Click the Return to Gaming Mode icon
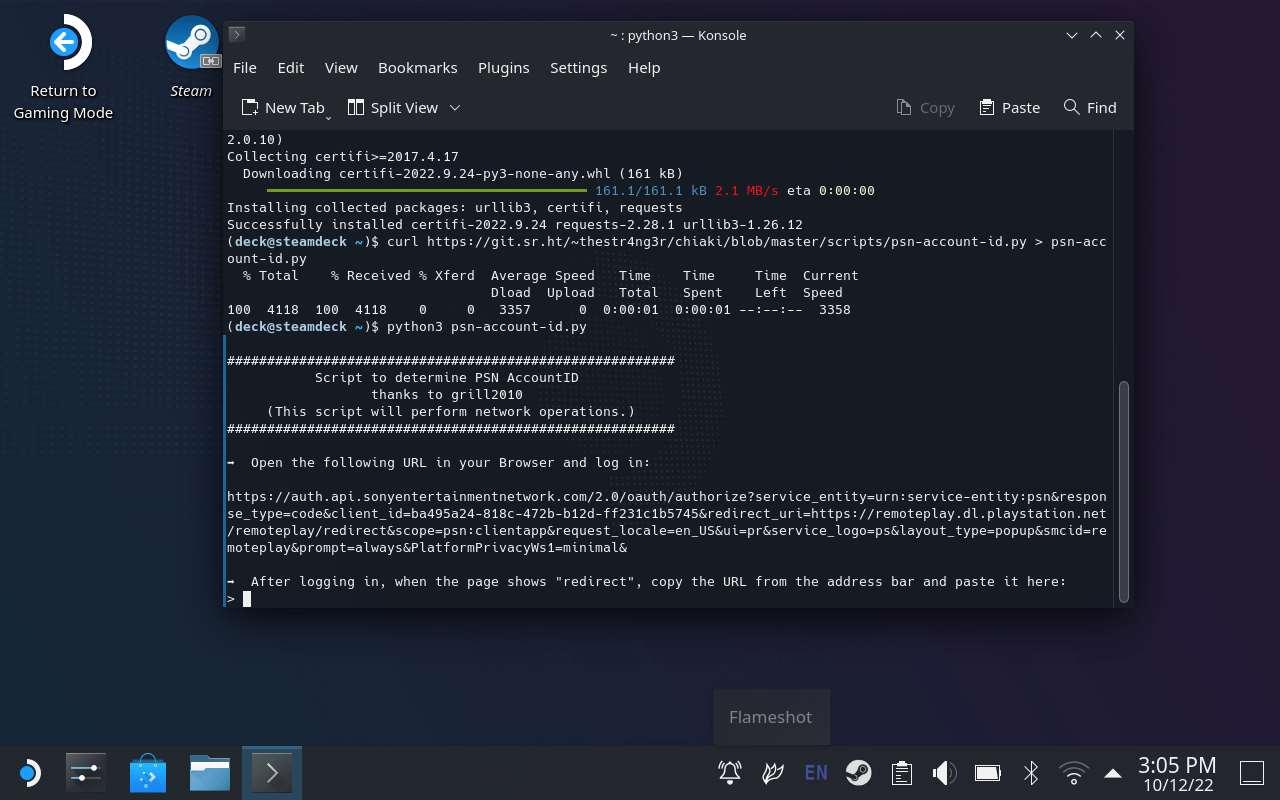The width and height of the screenshot is (1280, 800). 63,45
